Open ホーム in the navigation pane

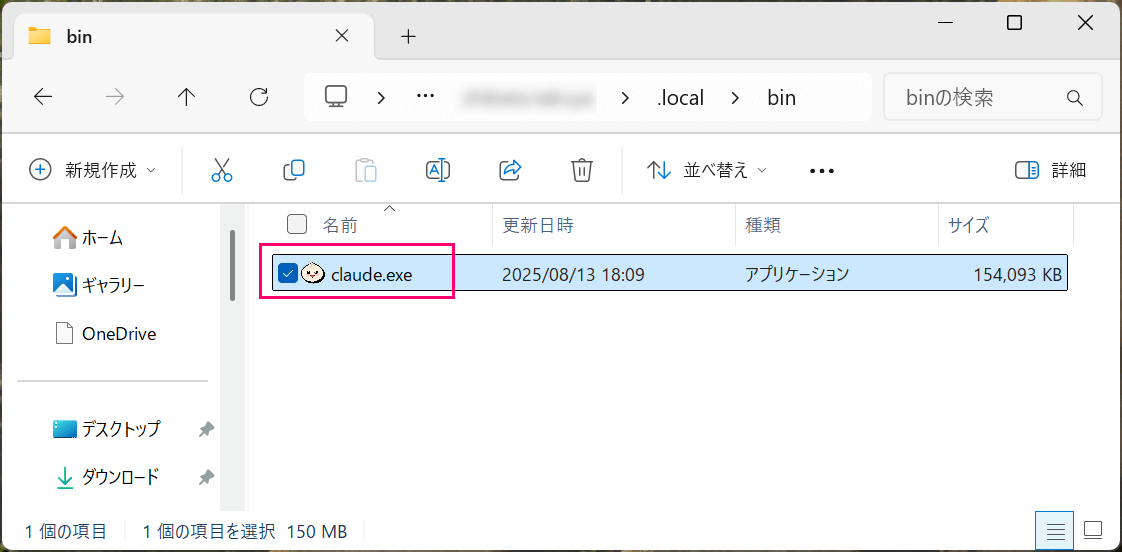pyautogui.click(x=89, y=238)
